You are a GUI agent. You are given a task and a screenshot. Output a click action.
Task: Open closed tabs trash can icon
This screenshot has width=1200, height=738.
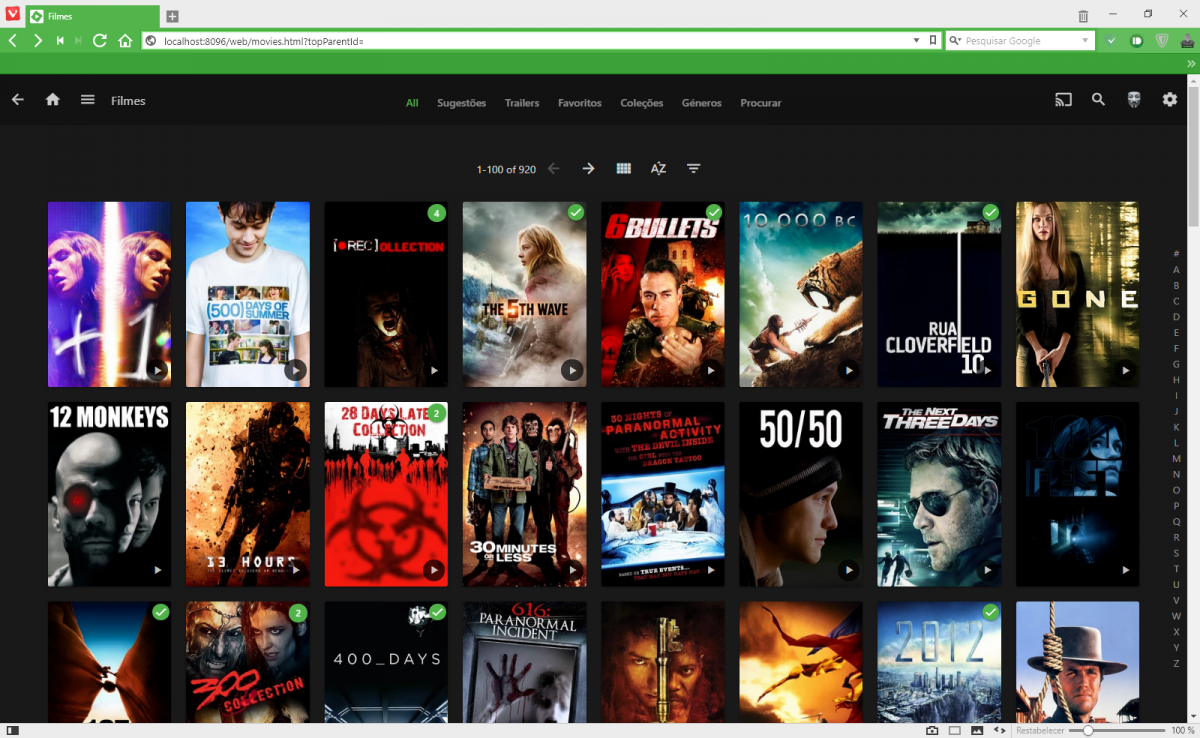coord(1083,16)
